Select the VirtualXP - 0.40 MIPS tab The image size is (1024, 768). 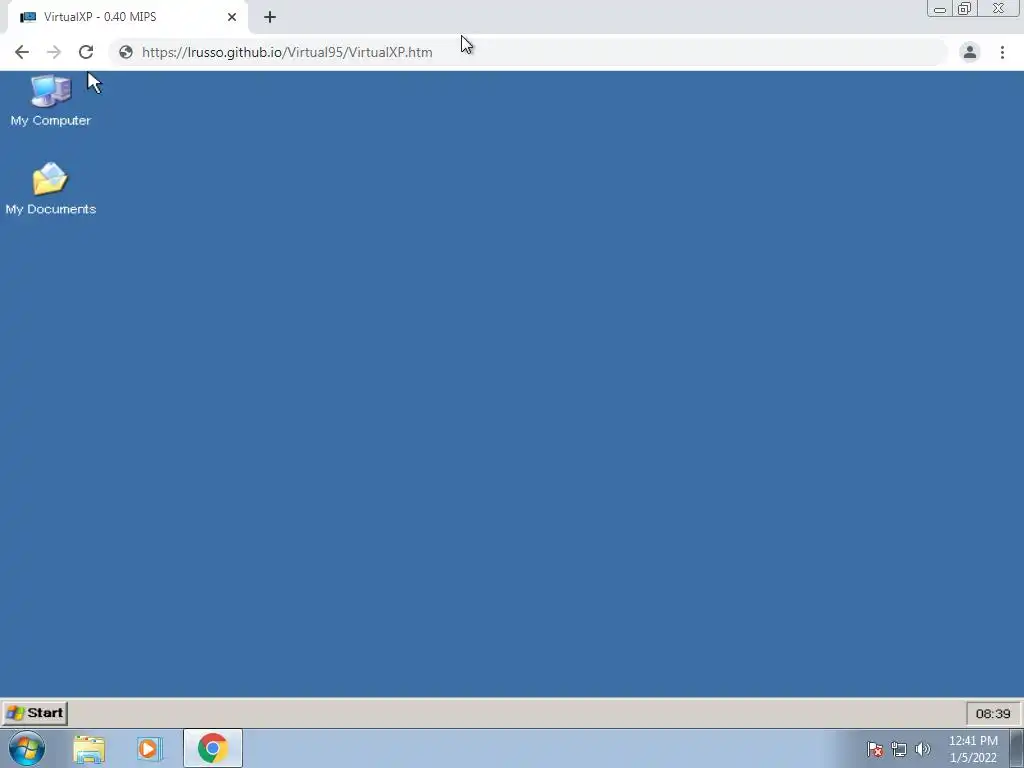point(127,17)
